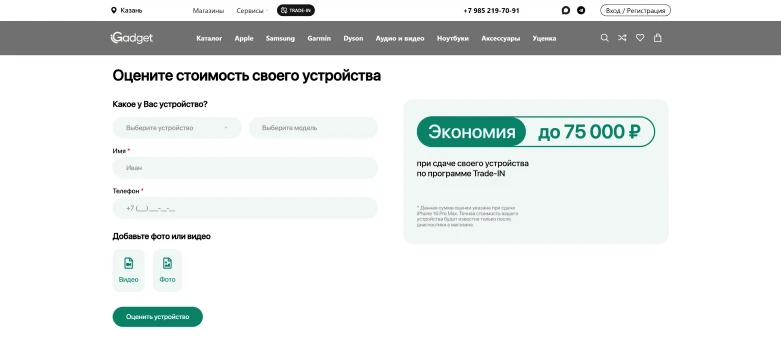The width and height of the screenshot is (781, 360).
Task: Go to the Apple category
Action: click(x=244, y=38)
